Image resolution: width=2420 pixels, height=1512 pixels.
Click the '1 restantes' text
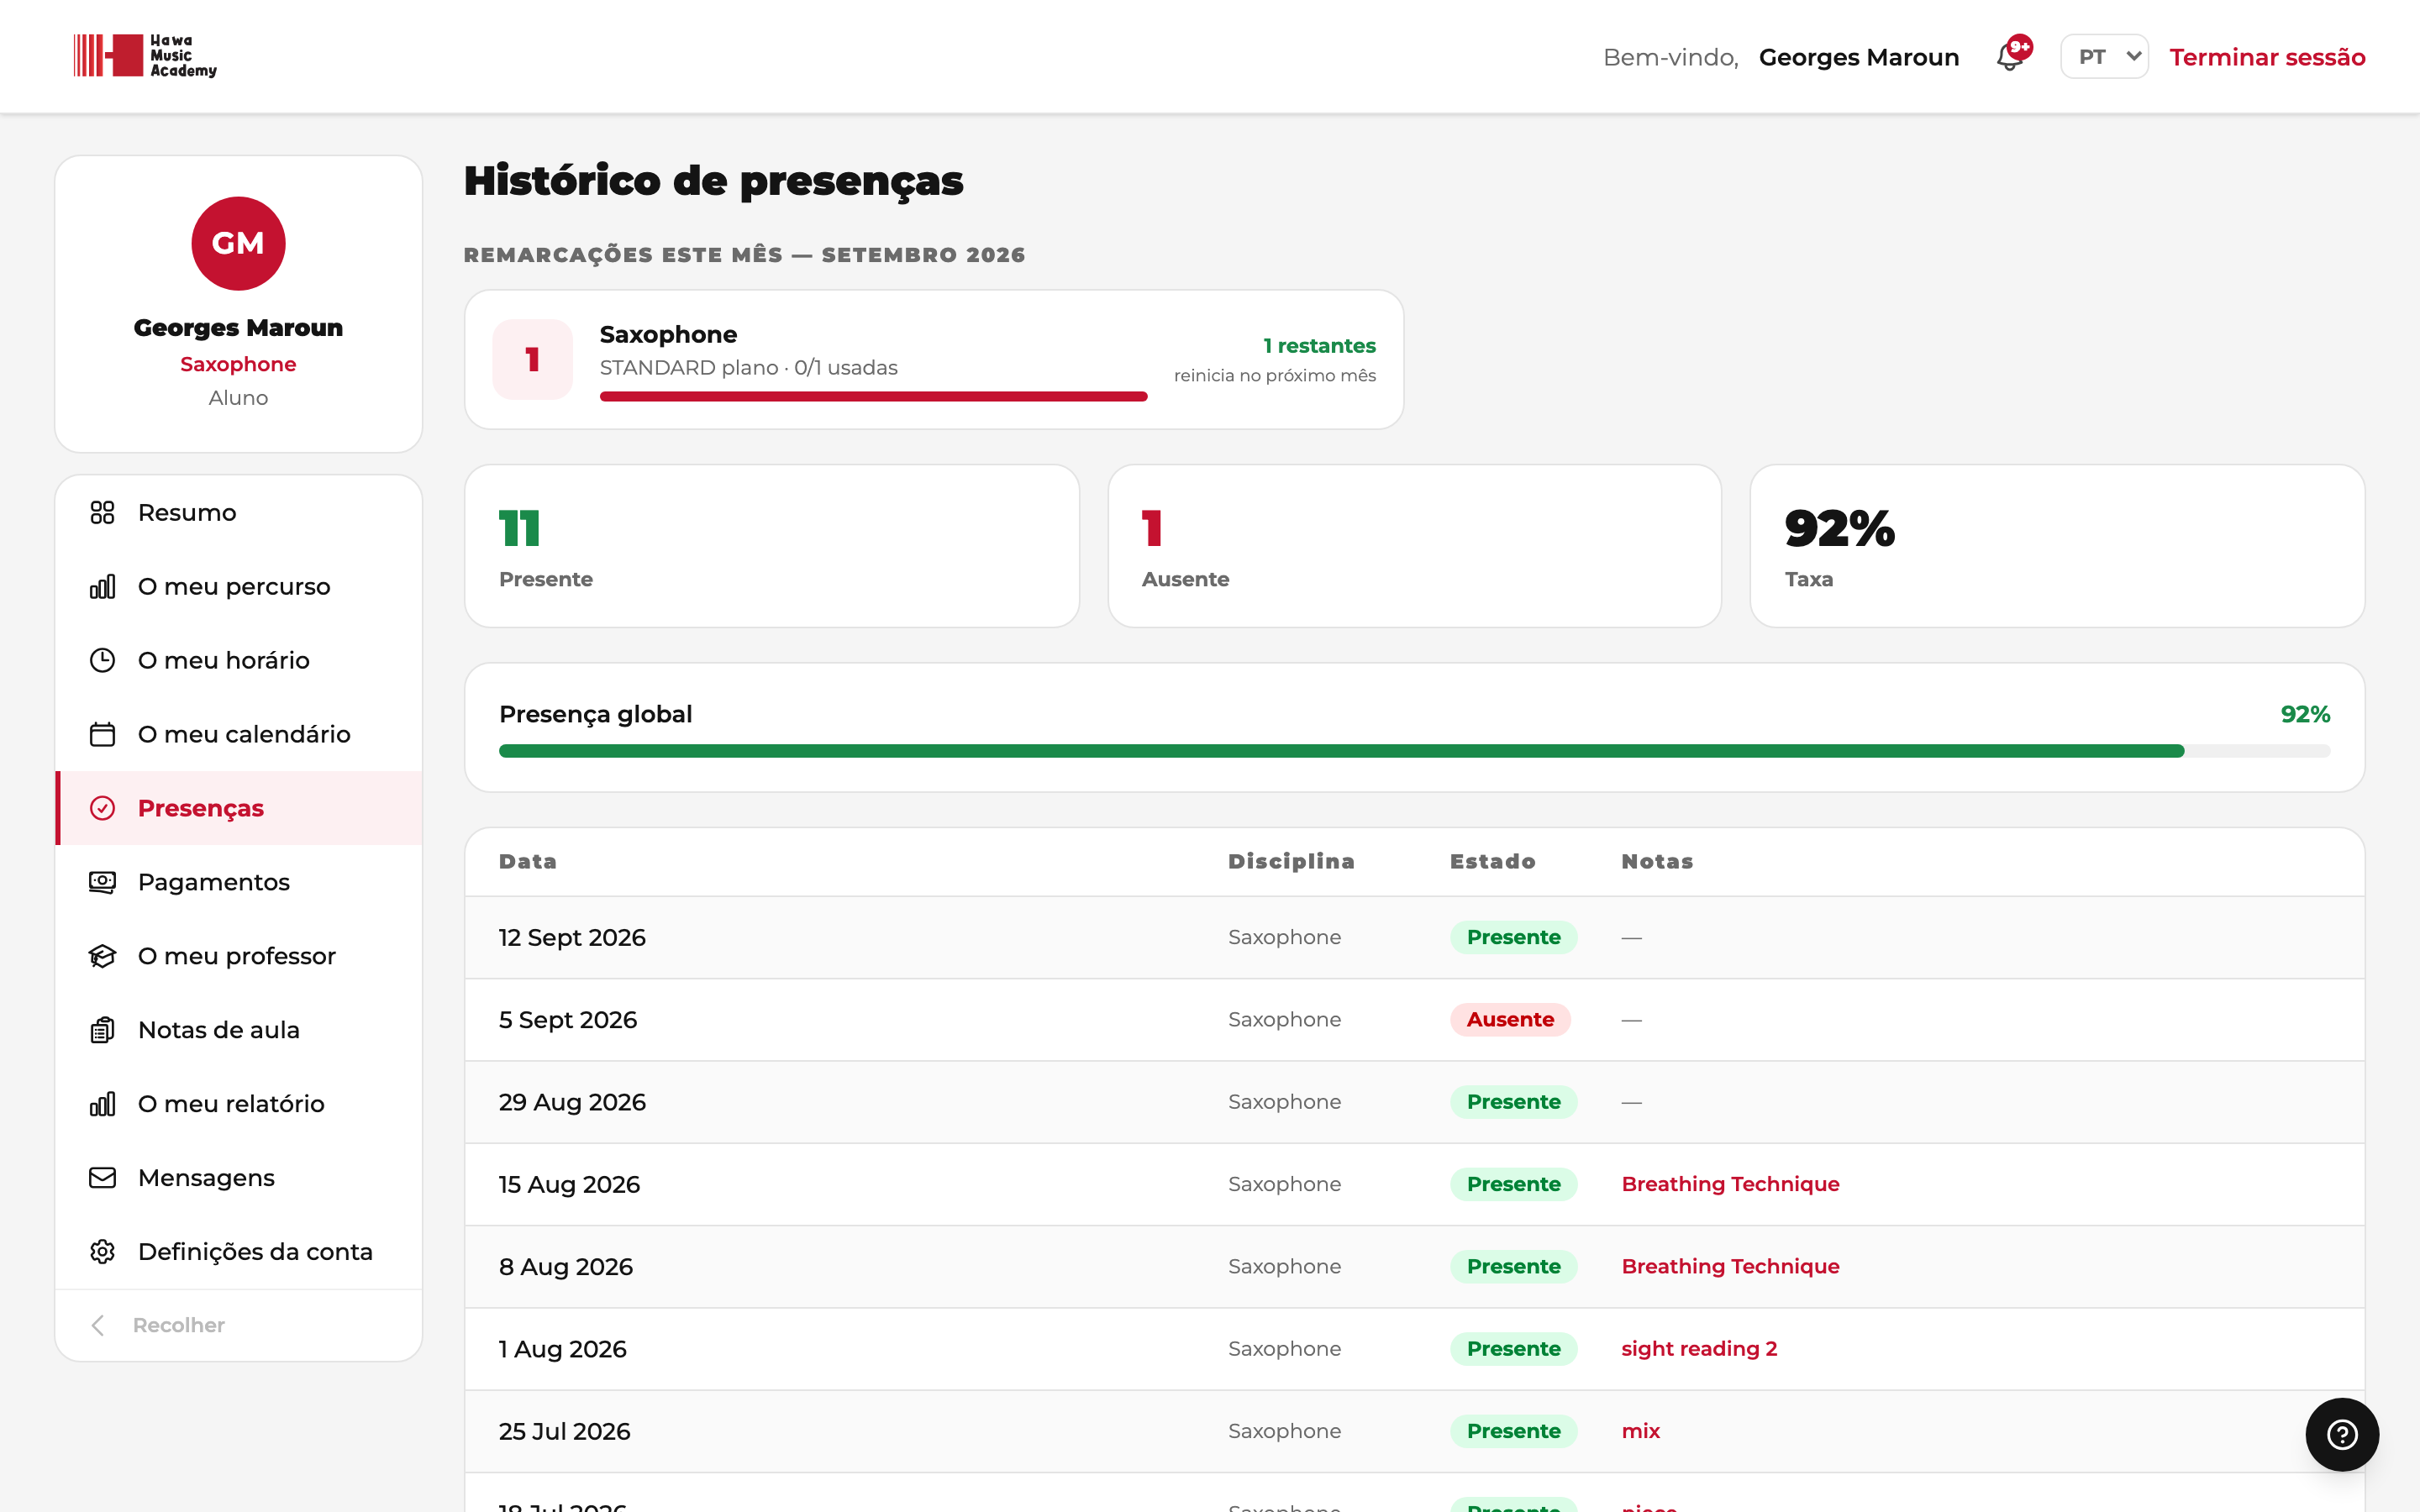click(x=1319, y=345)
